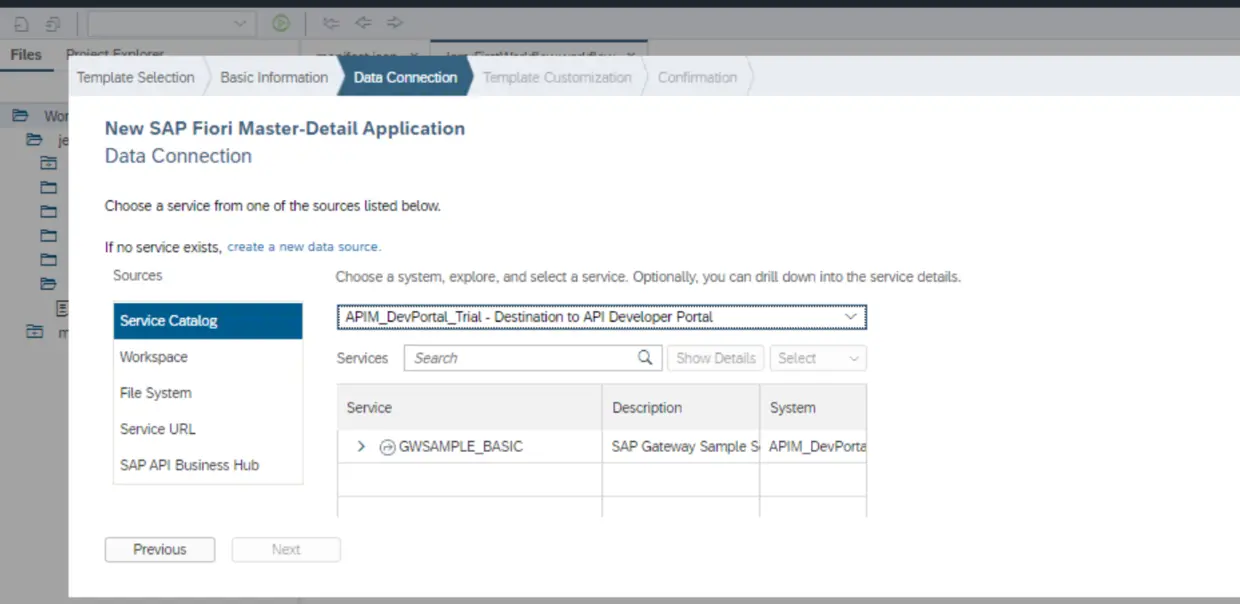Click the file icon in the file tree

point(63,308)
